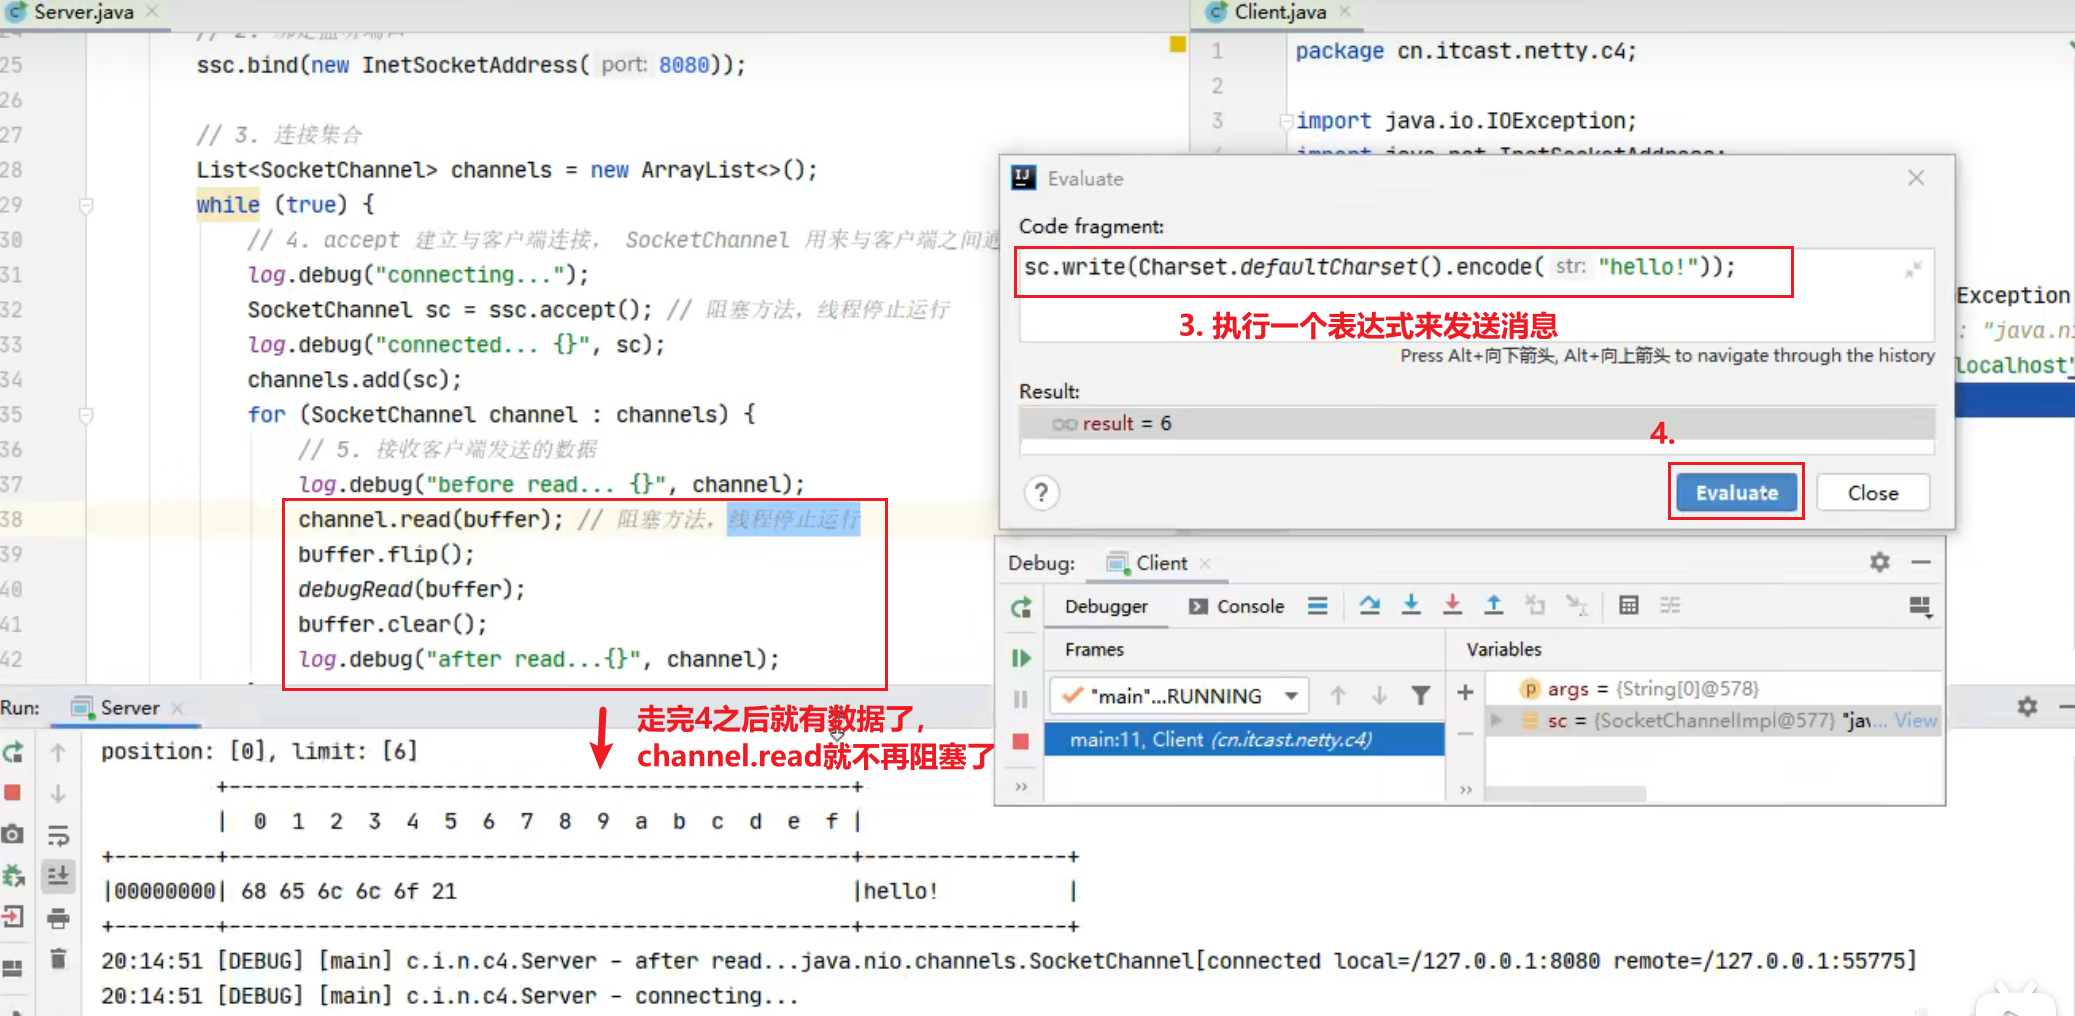This screenshot has width=2075, height=1016.
Task: Click the Evaluate button
Action: point(1736,492)
